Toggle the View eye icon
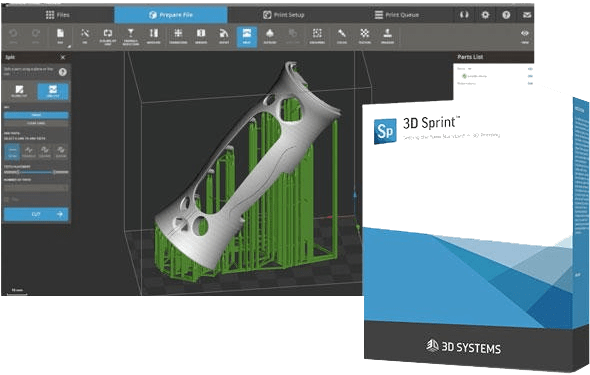The image size is (590, 375). pos(525,36)
